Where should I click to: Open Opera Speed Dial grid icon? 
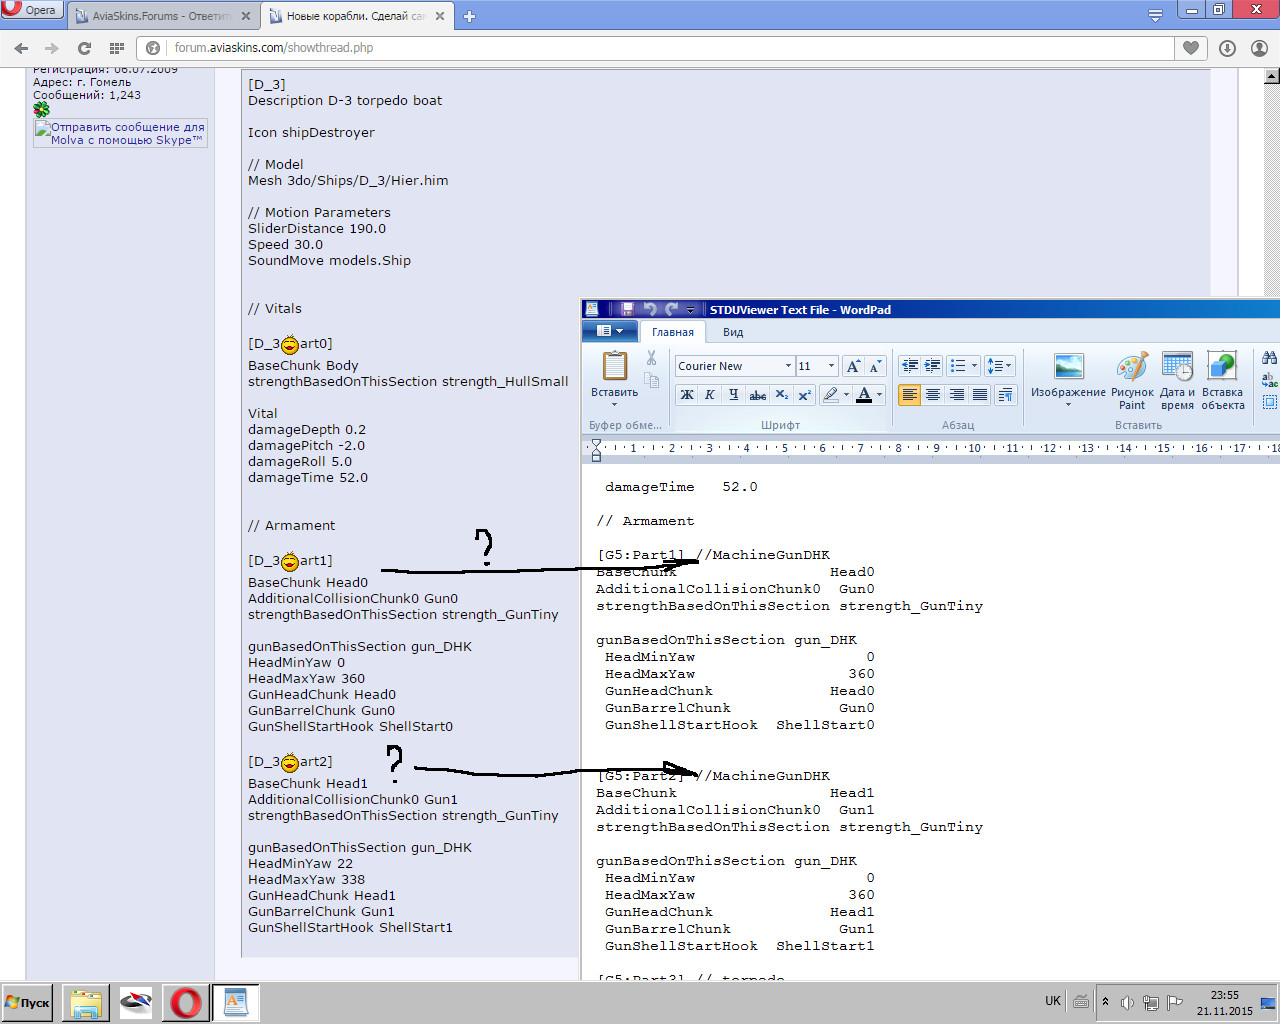pos(117,48)
